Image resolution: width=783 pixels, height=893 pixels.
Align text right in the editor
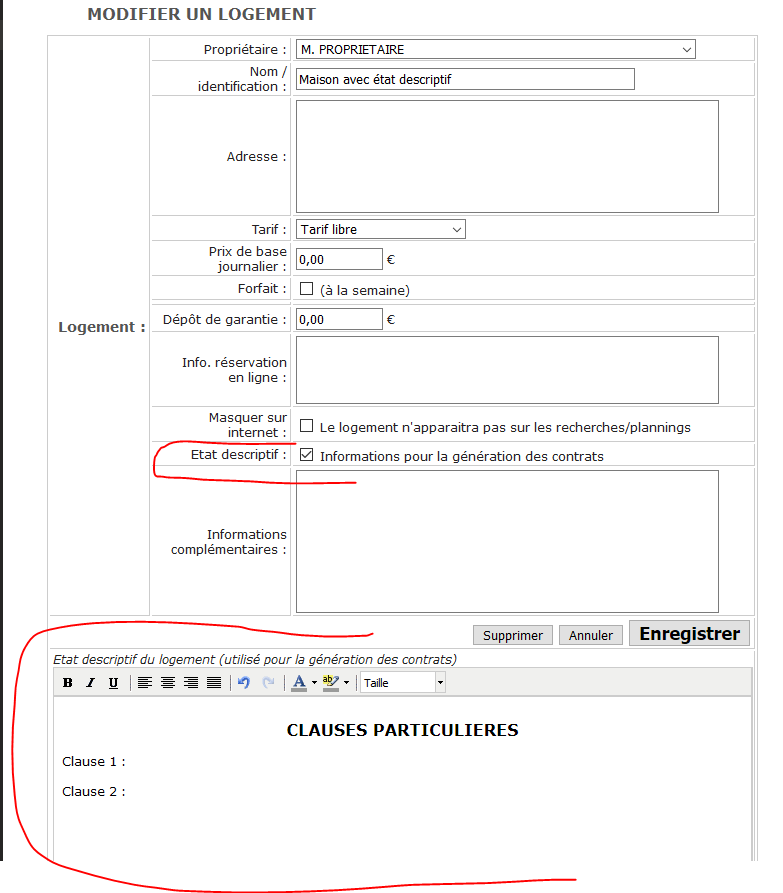coord(191,682)
